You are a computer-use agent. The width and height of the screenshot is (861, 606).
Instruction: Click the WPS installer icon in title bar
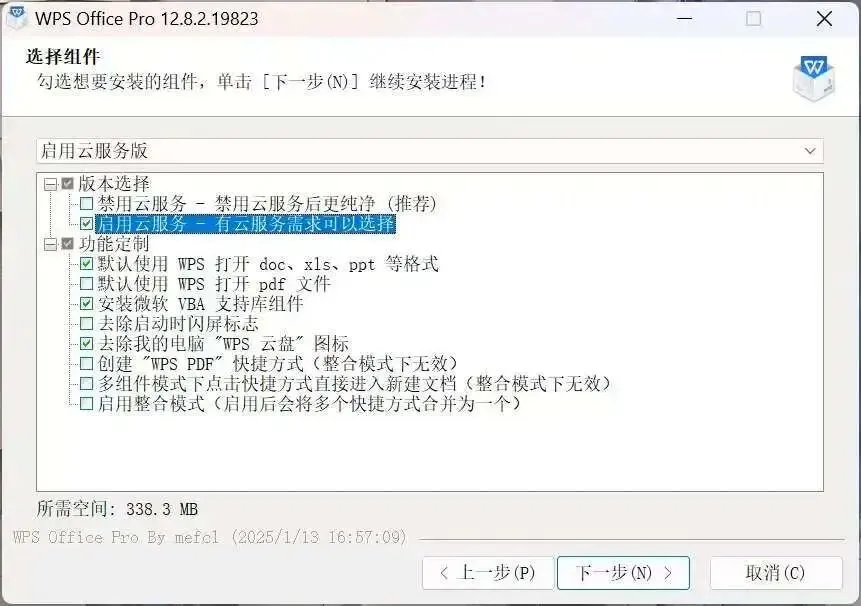[x=16, y=17]
